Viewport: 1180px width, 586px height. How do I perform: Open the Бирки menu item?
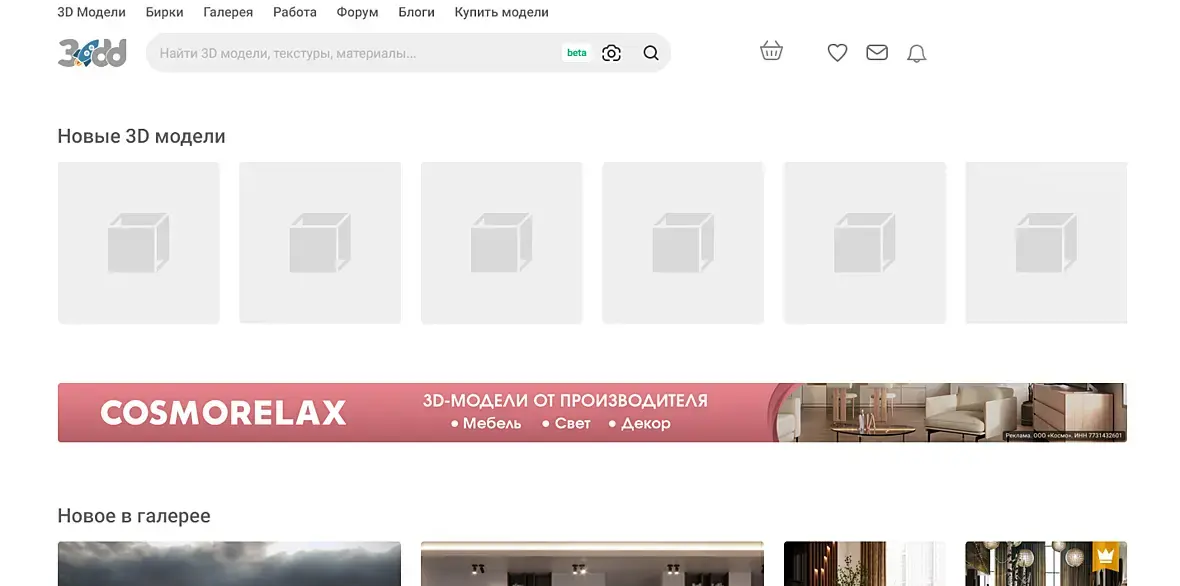(165, 12)
